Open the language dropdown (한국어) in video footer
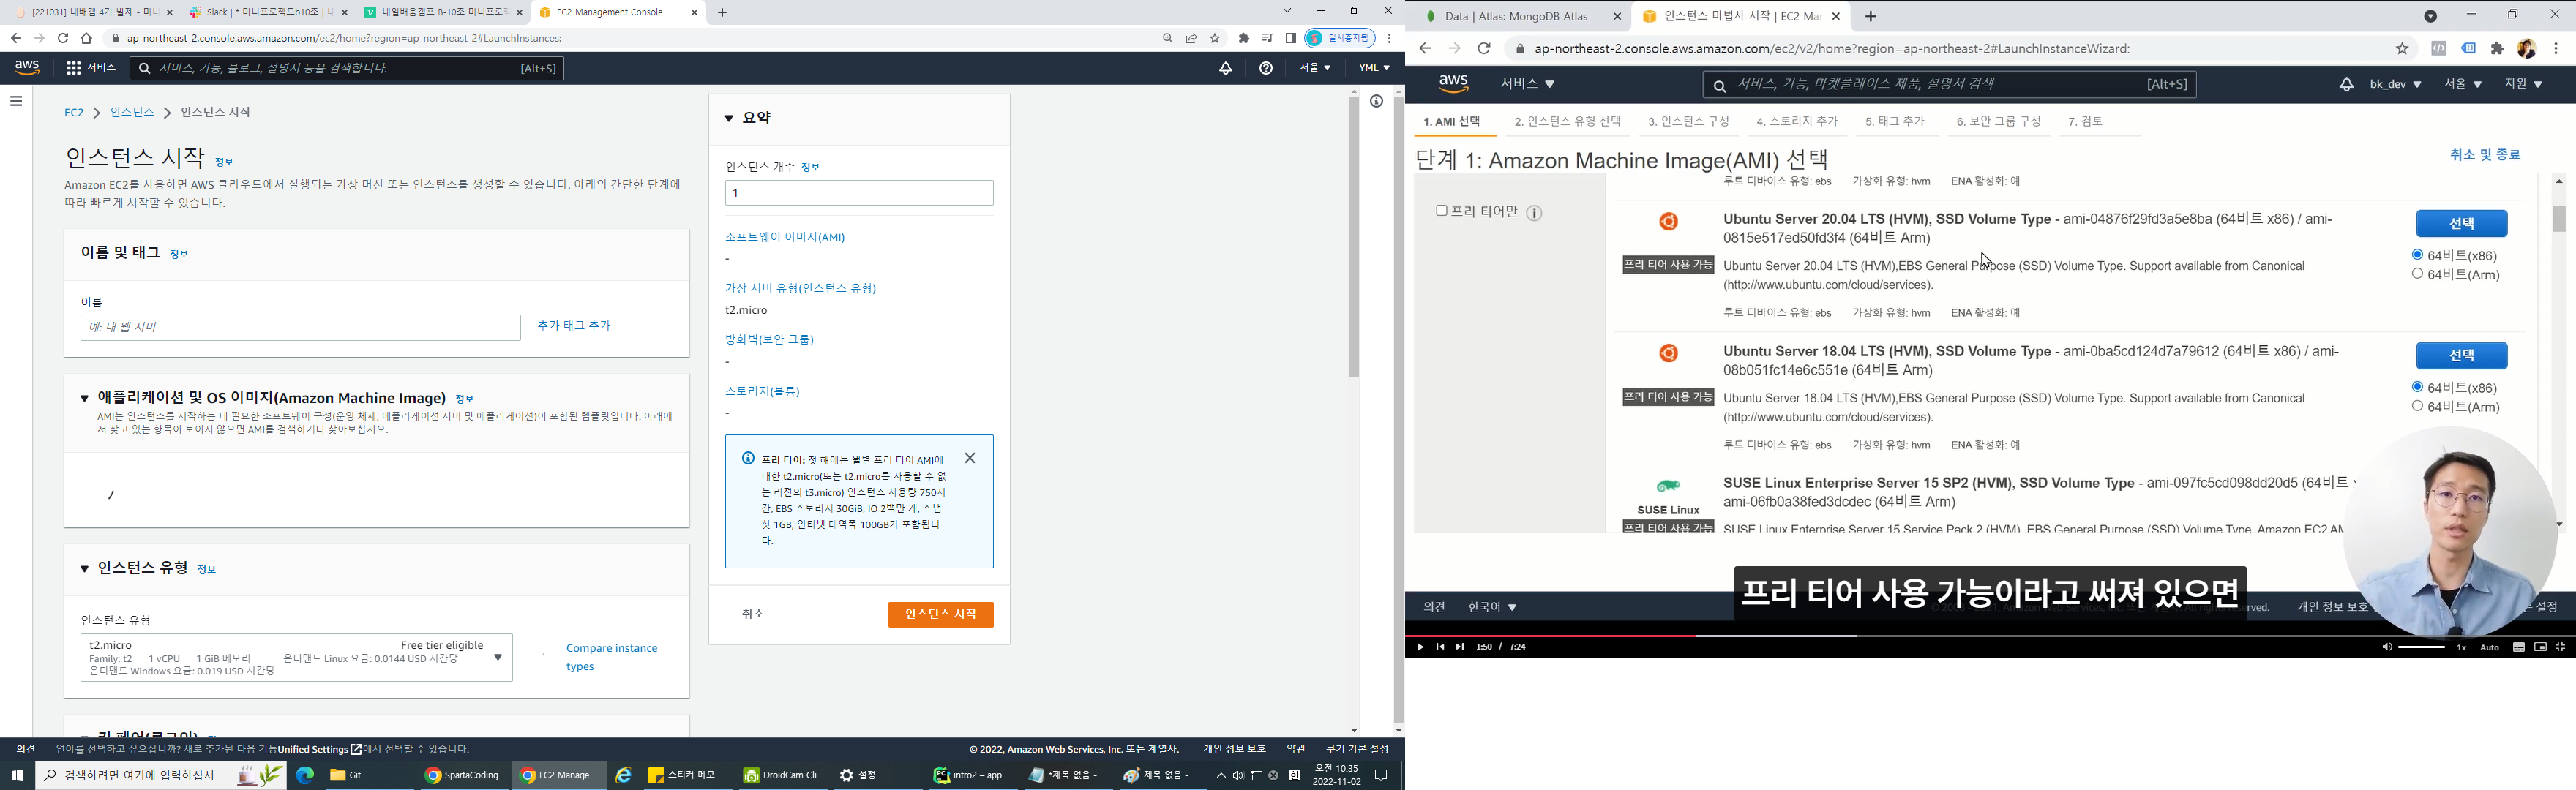The width and height of the screenshot is (2576, 790). [x=1492, y=607]
